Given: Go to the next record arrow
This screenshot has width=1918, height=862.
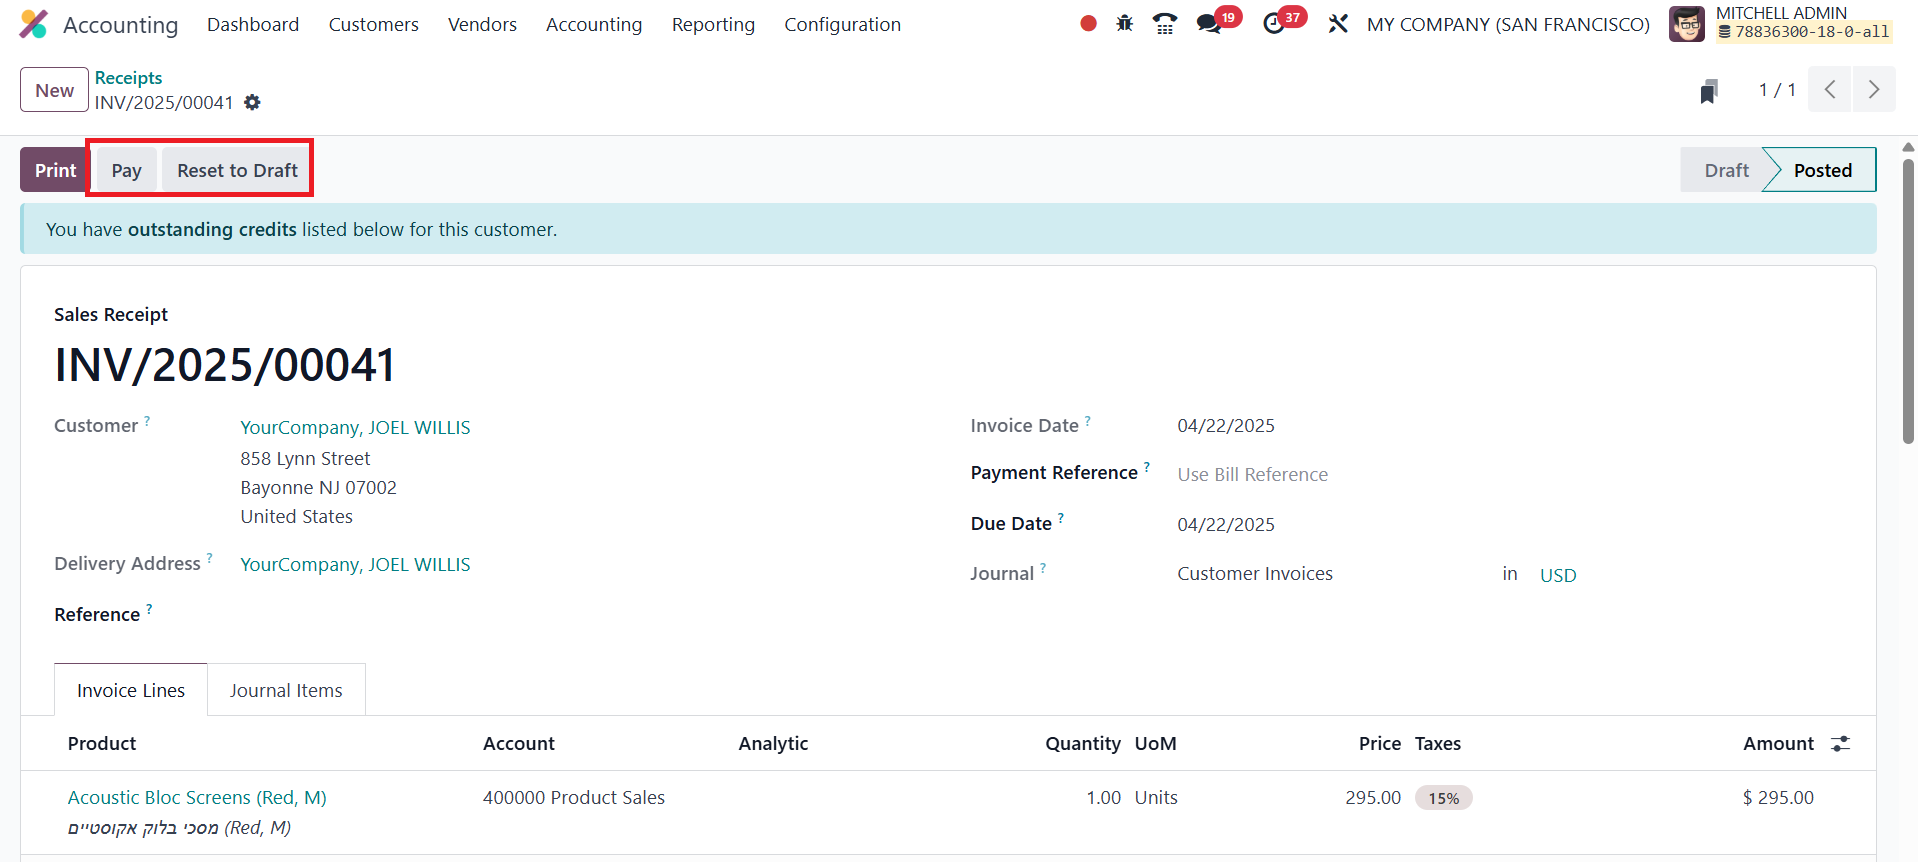Looking at the screenshot, I should (1873, 90).
